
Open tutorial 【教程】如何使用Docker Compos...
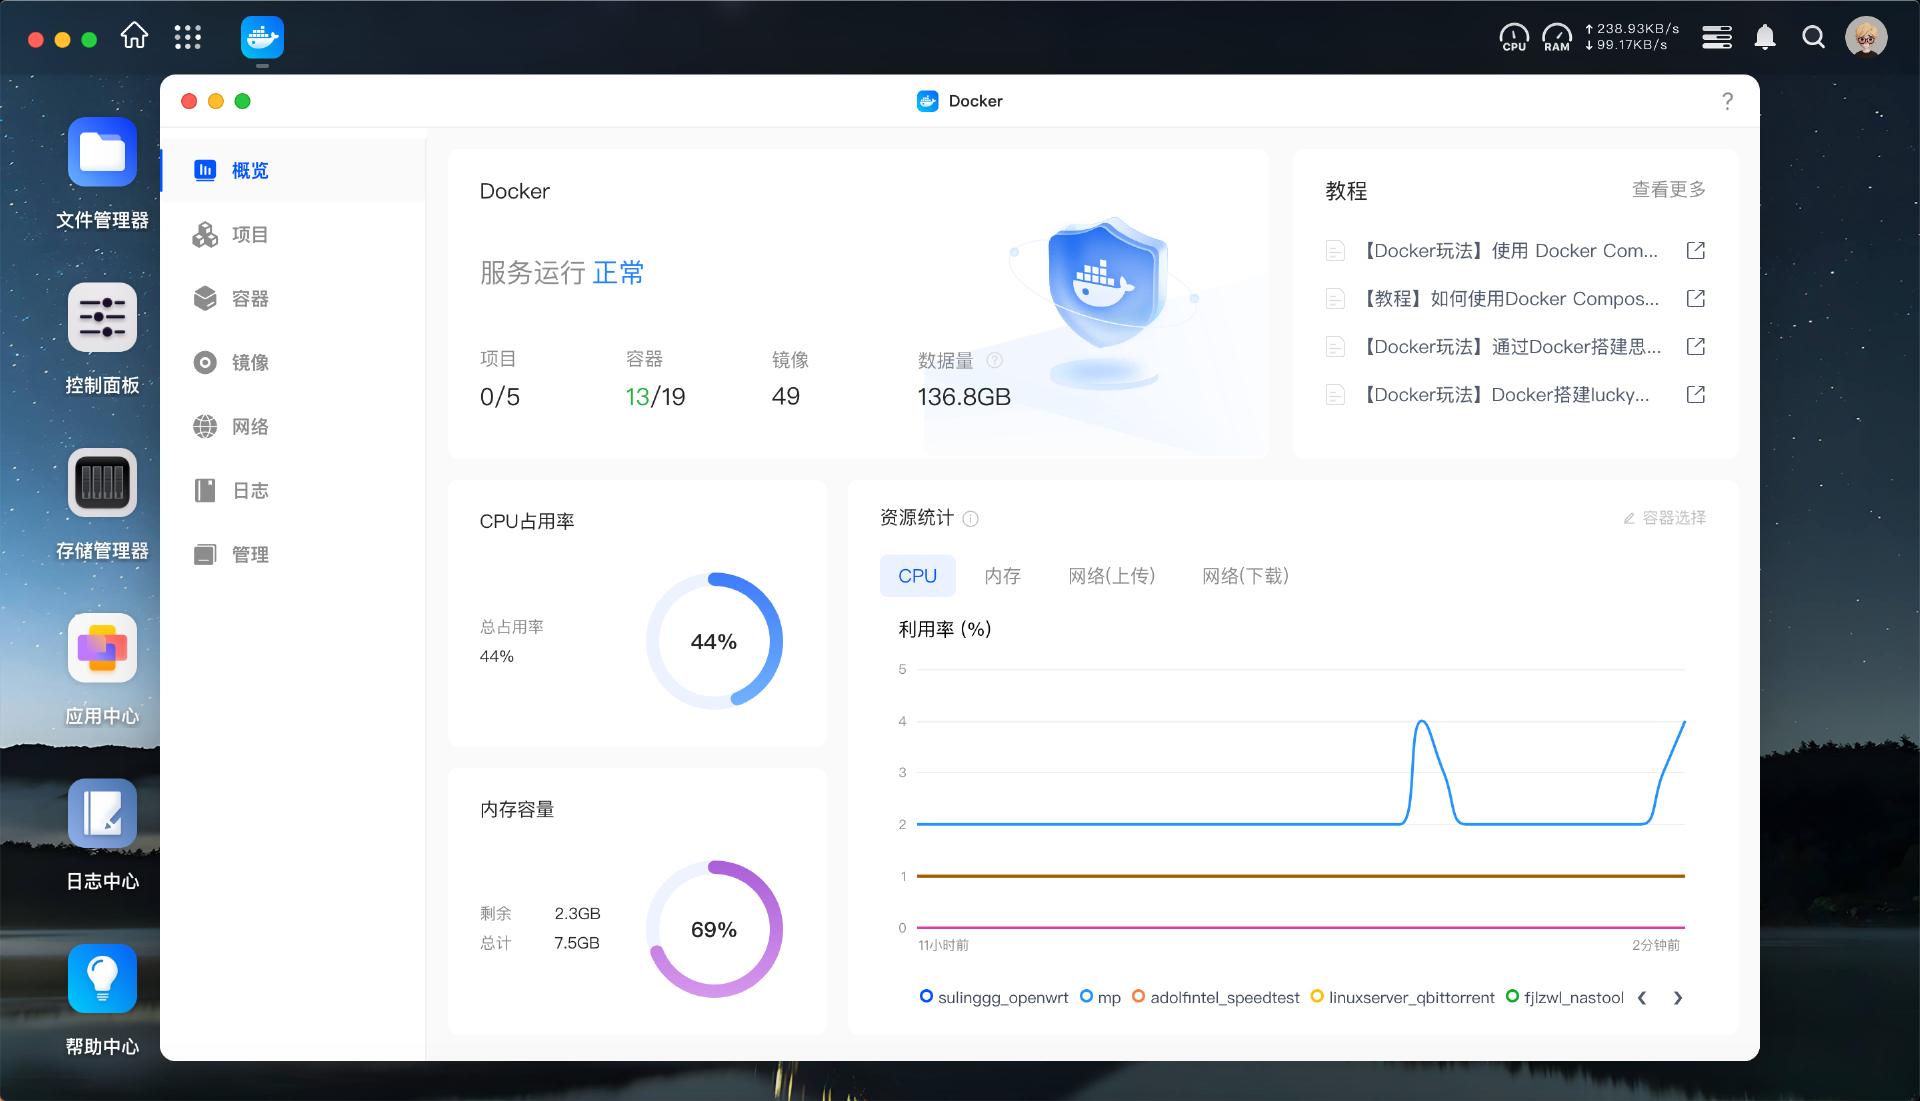[x=1511, y=299]
